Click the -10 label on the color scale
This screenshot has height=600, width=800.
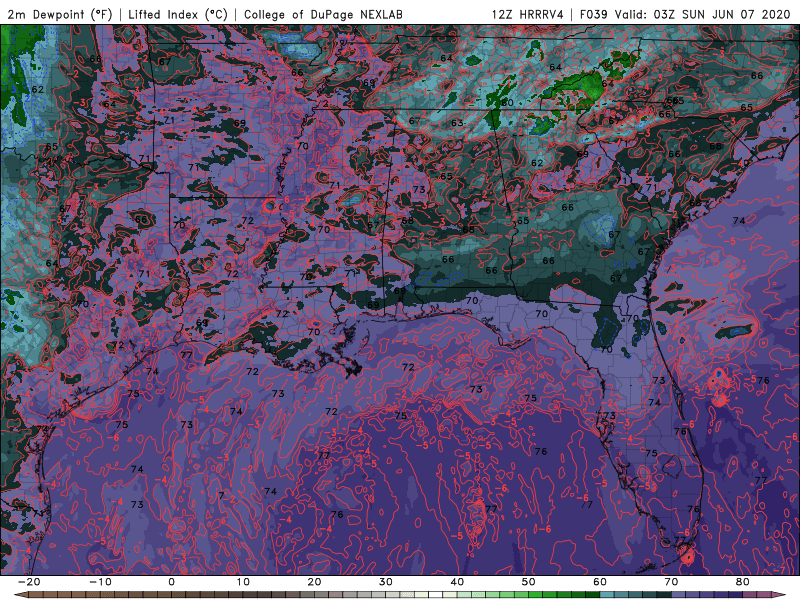(100, 582)
